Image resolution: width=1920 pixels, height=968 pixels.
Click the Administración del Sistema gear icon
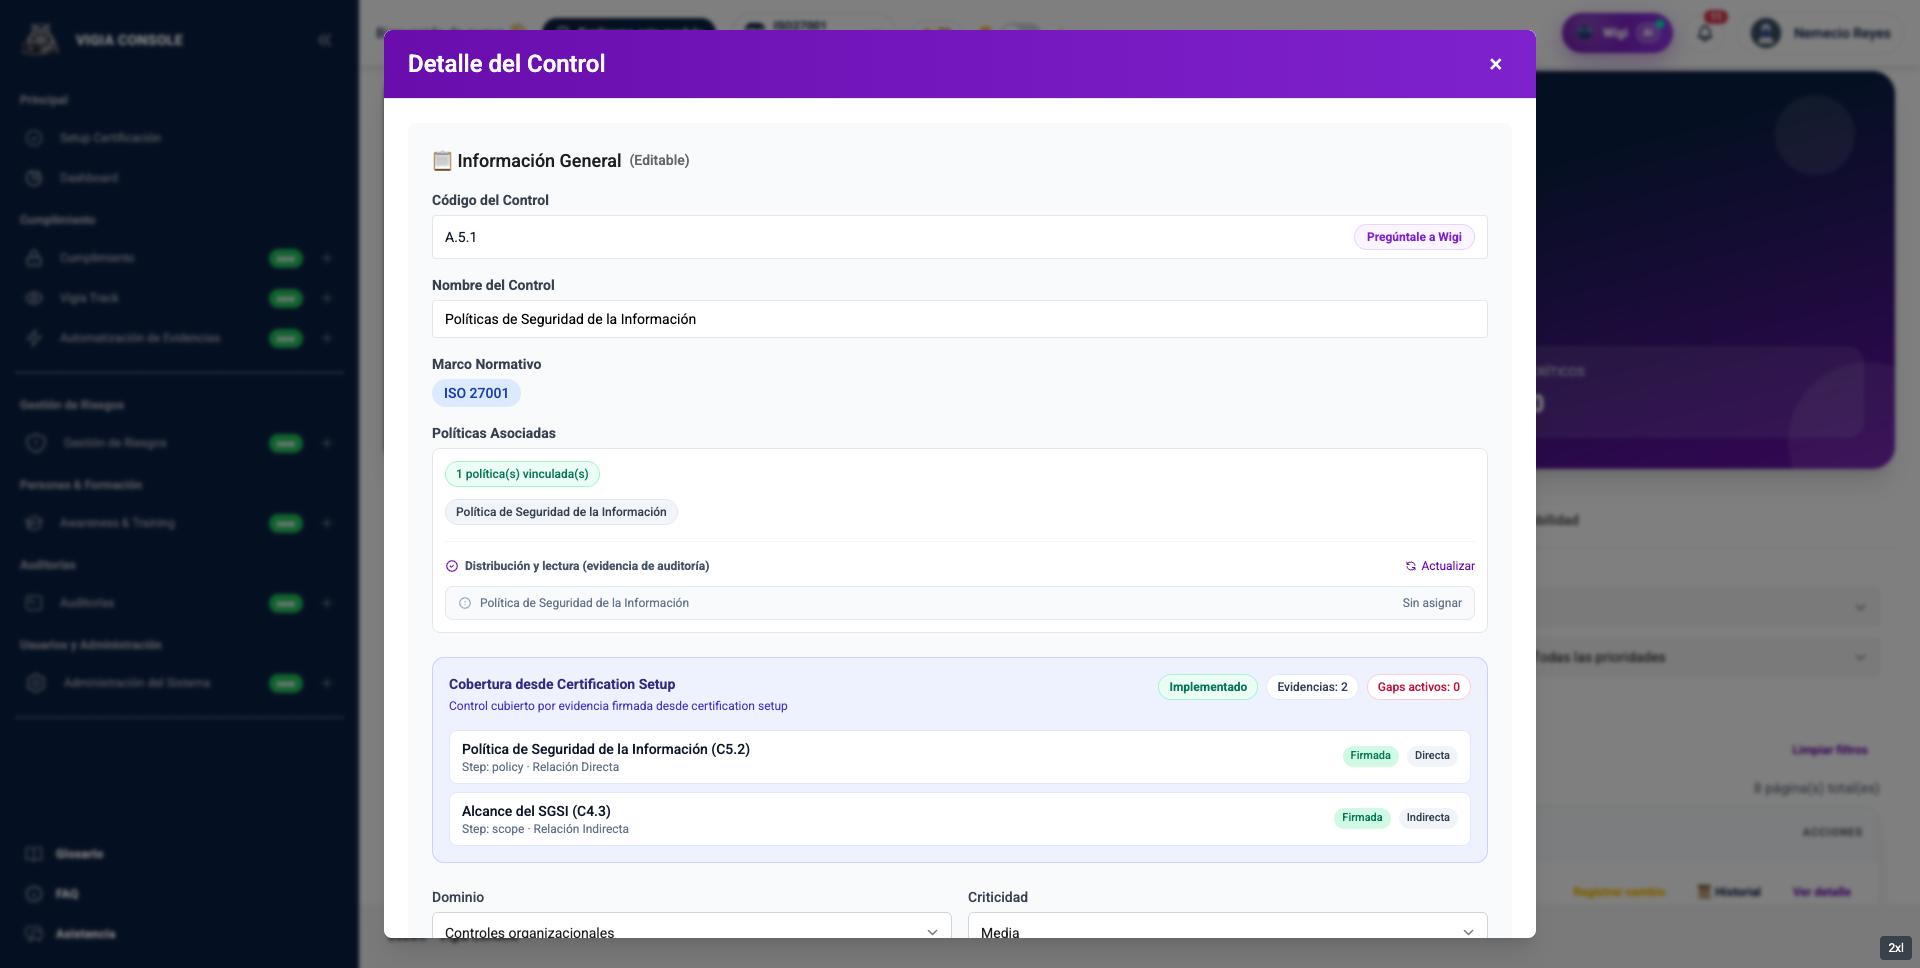[36, 683]
